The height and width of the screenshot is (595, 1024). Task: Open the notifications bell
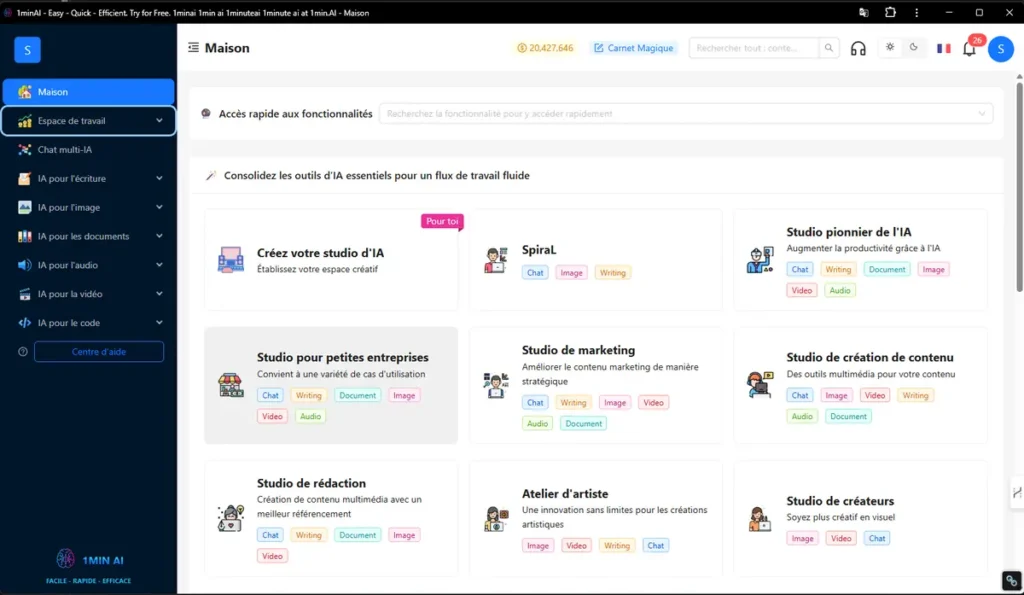click(x=968, y=48)
